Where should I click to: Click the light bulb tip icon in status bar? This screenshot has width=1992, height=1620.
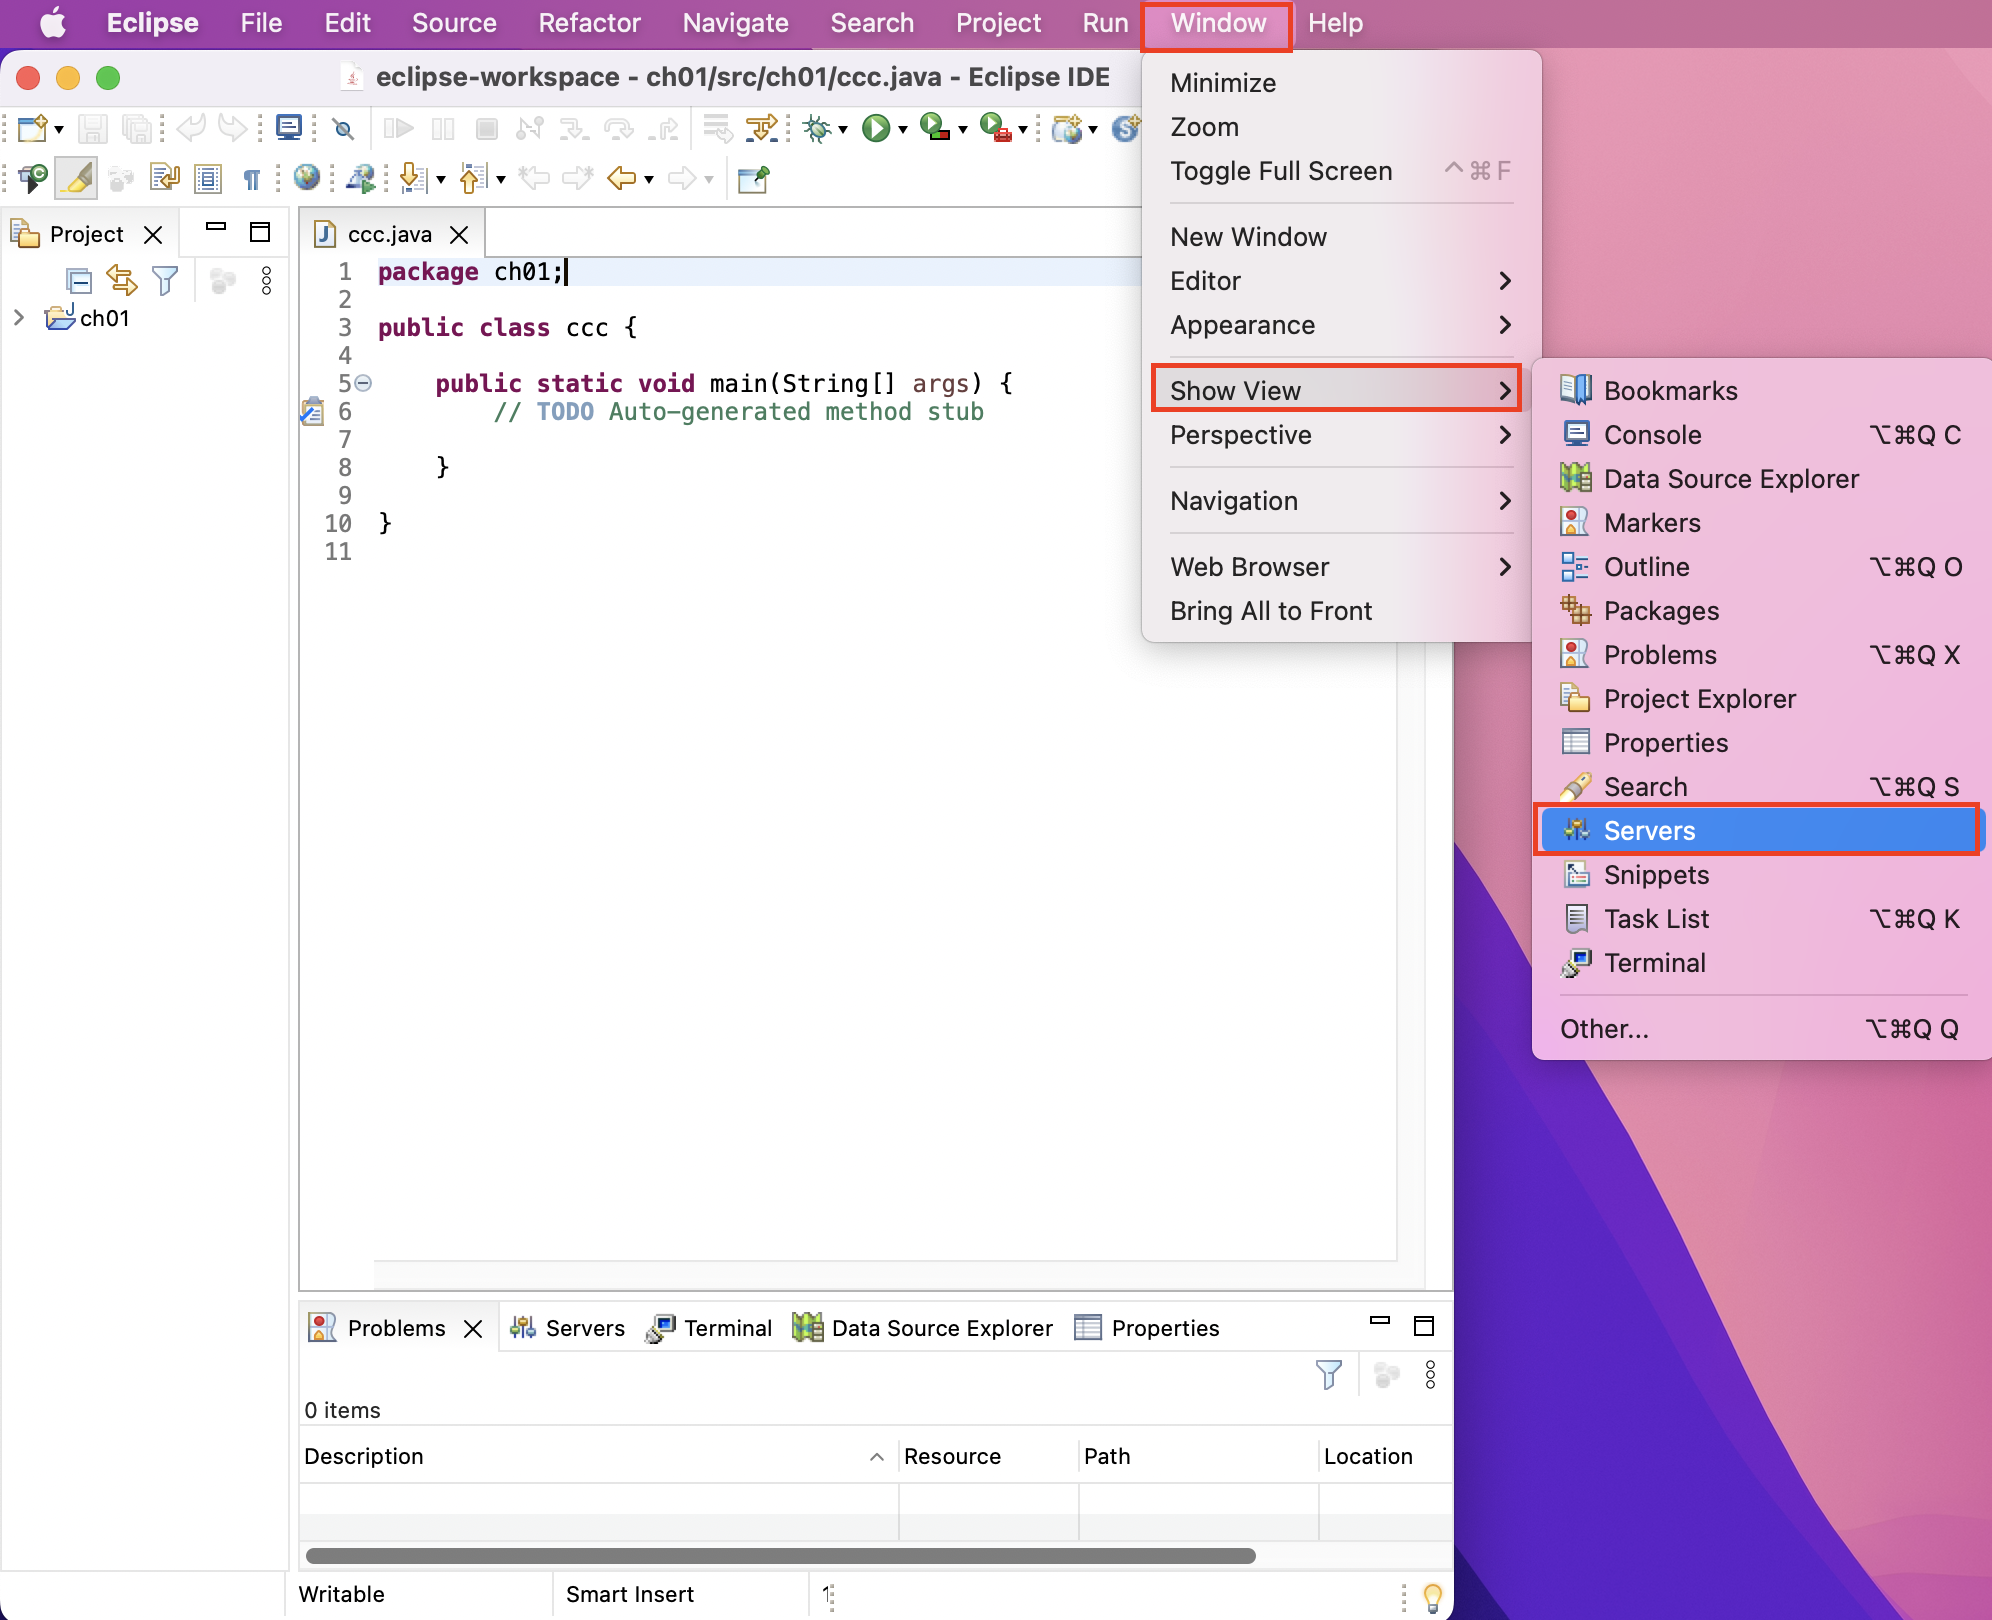tap(1432, 1595)
